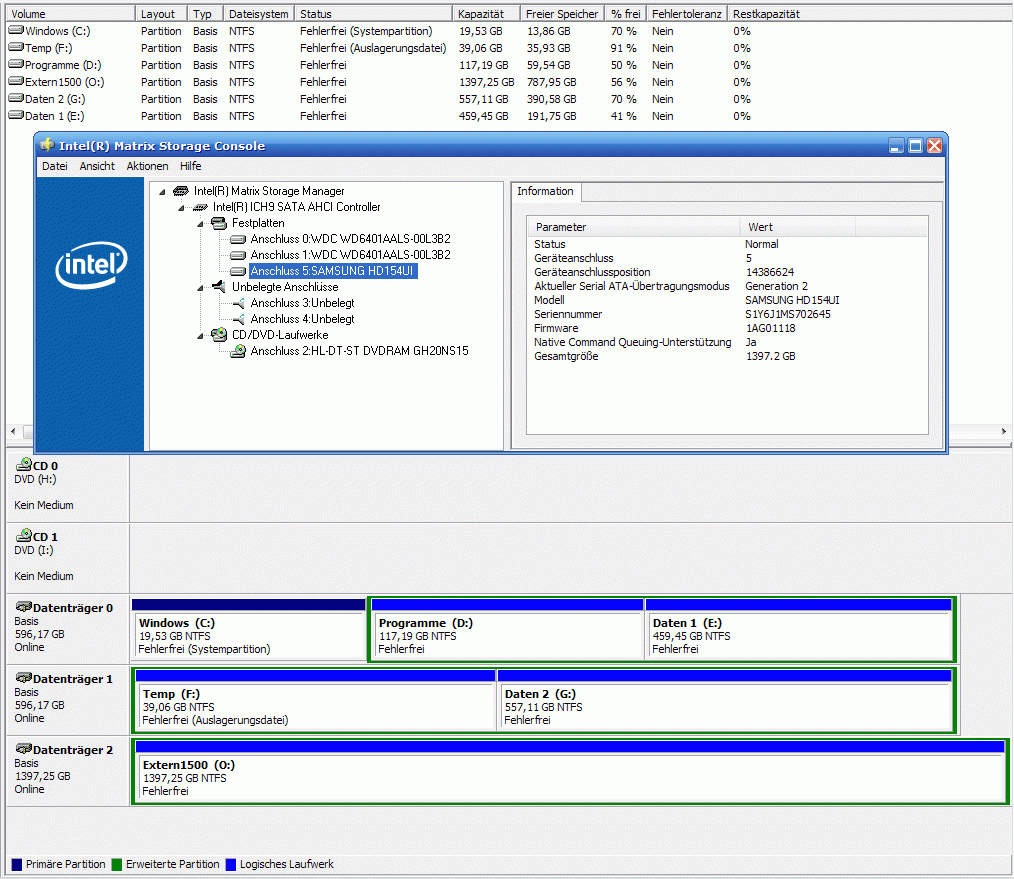Click the Matrix Storage Console title bar icon
Viewport: 1014px width, 879px height.
pos(47,145)
